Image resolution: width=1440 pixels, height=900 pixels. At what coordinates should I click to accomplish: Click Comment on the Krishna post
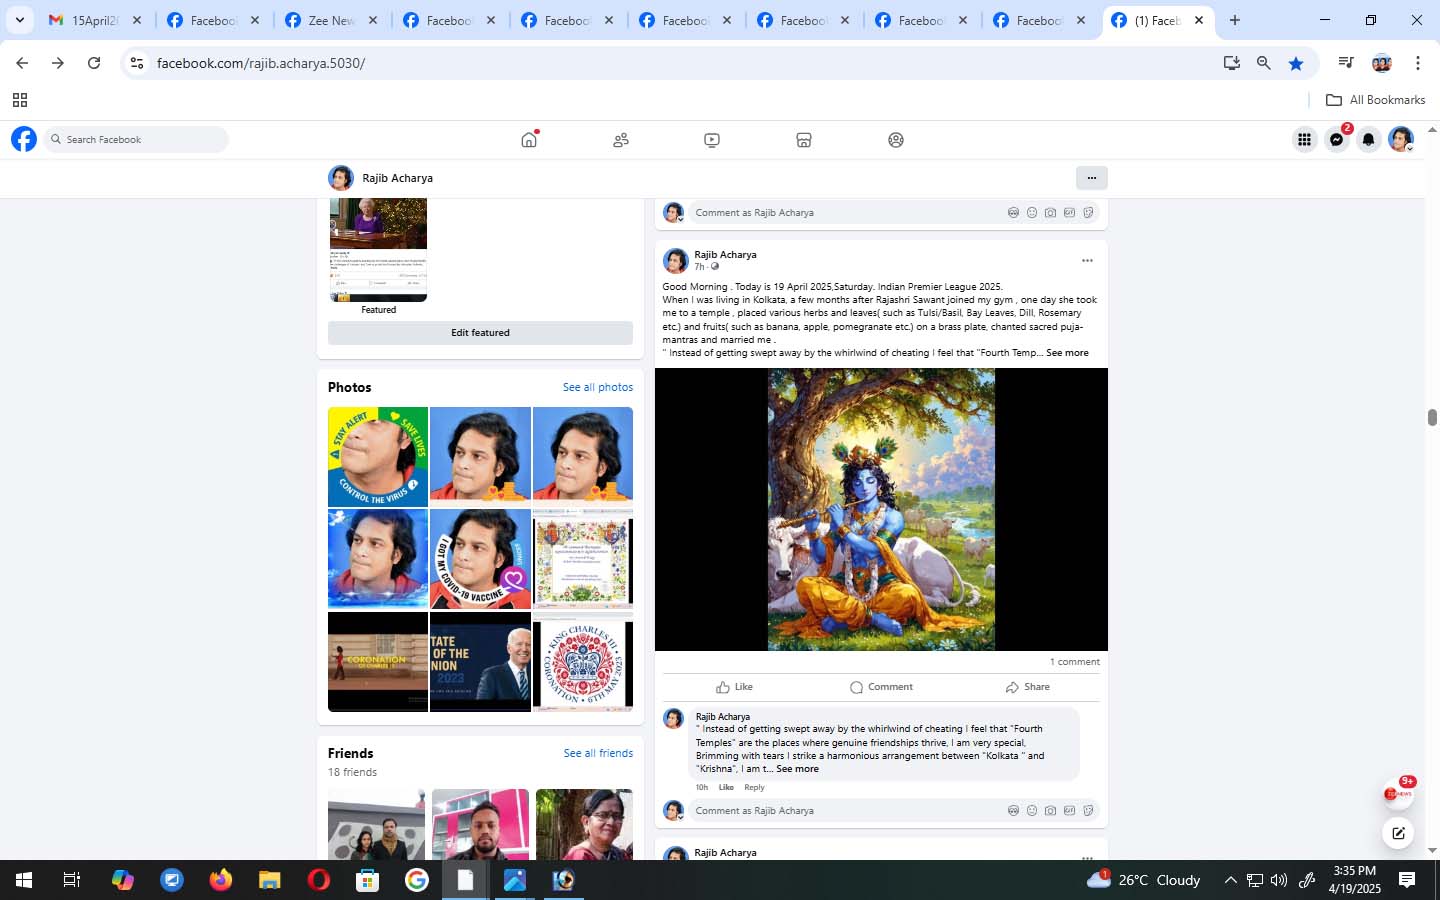coord(881,687)
